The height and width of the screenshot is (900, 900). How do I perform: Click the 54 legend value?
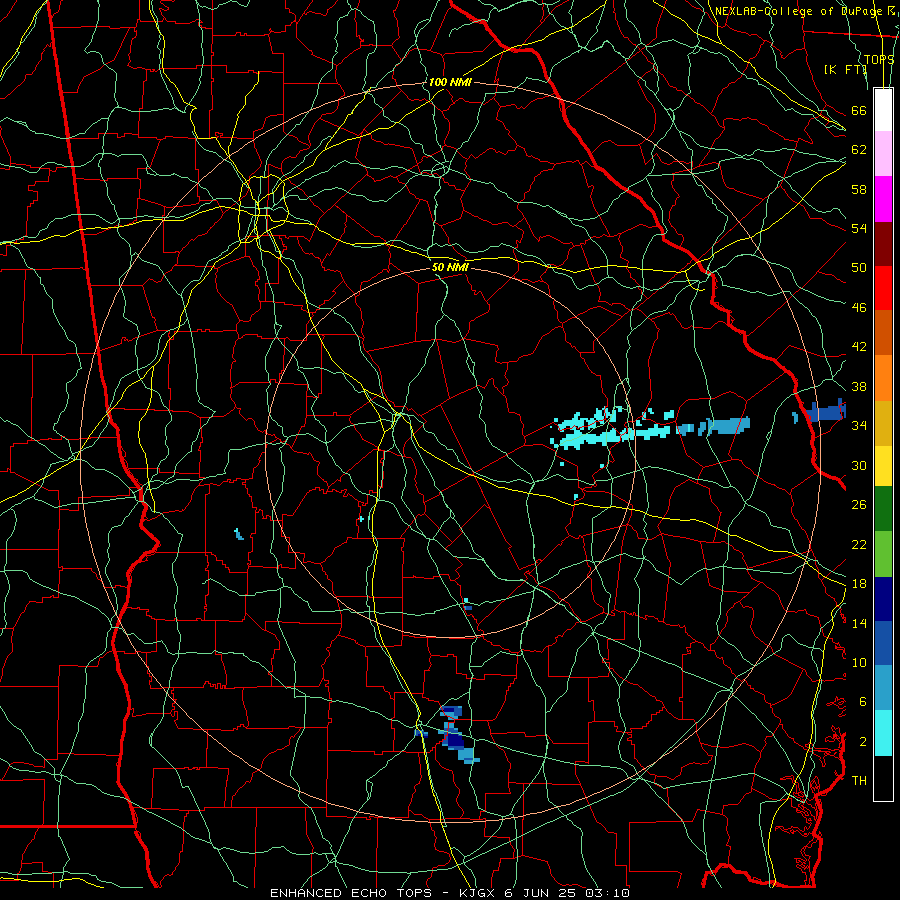[859, 228]
